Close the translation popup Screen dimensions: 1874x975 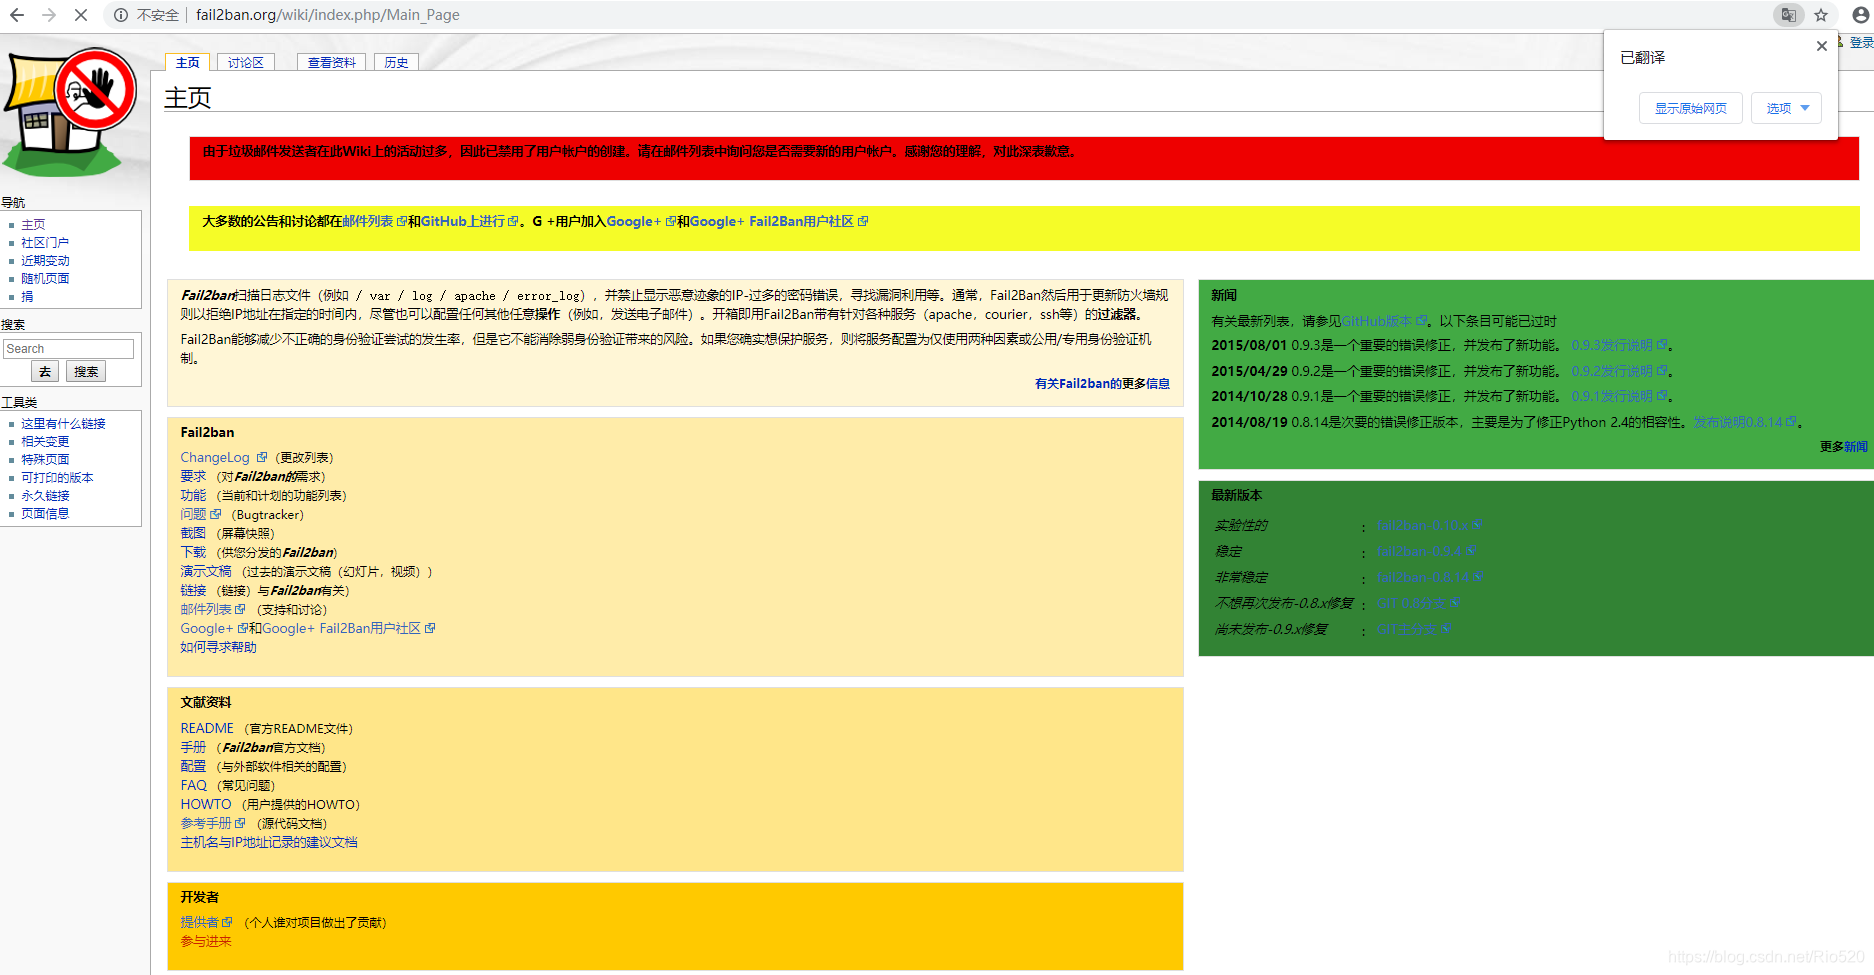click(1822, 46)
